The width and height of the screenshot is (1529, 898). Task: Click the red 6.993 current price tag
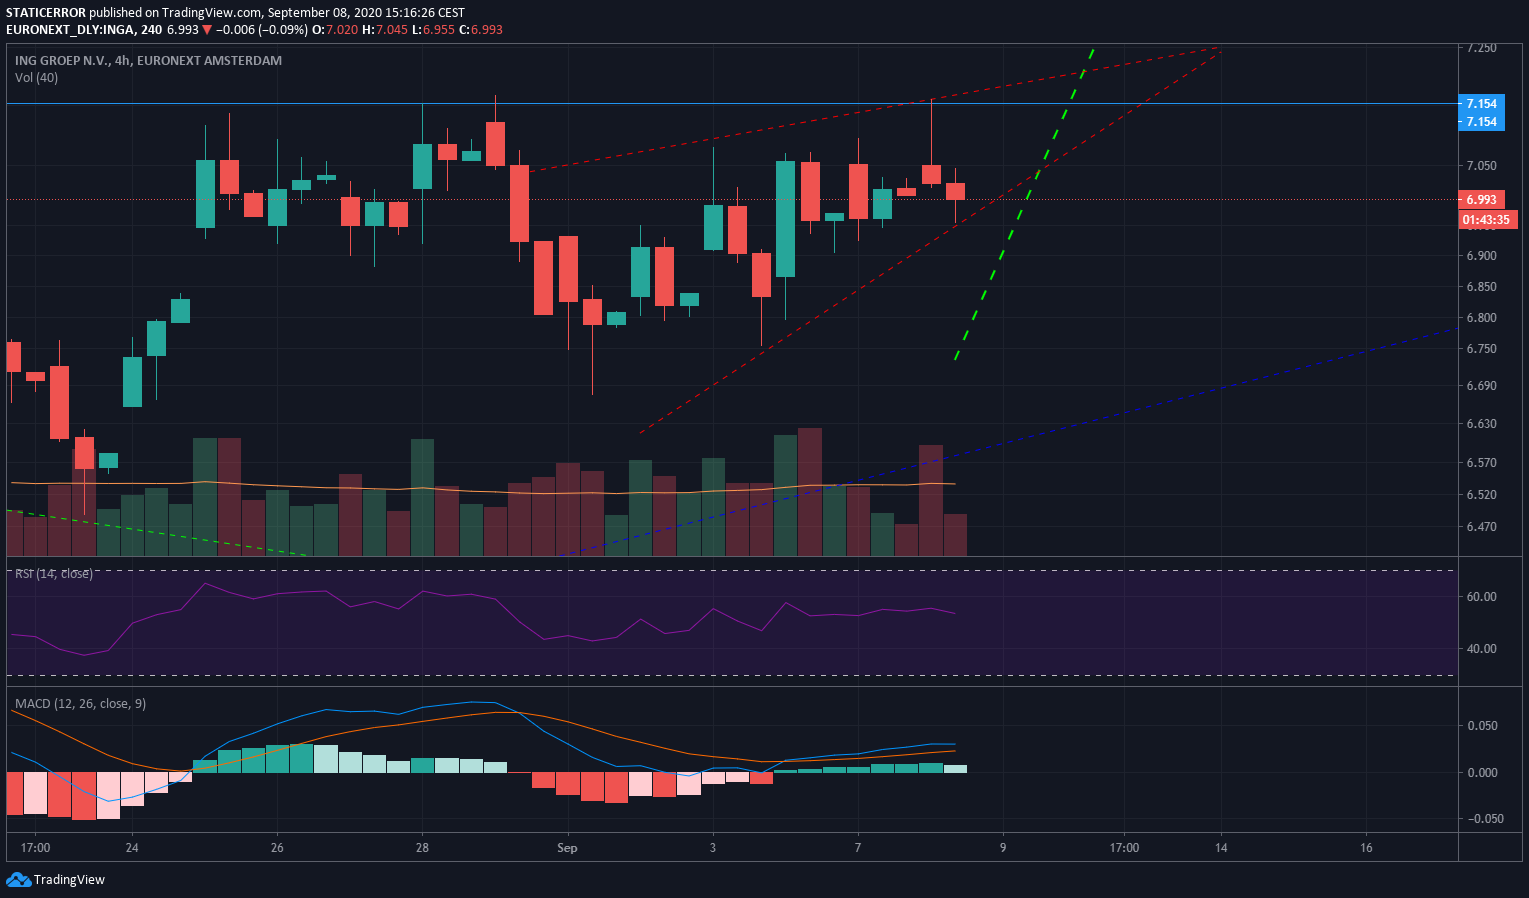(1481, 200)
